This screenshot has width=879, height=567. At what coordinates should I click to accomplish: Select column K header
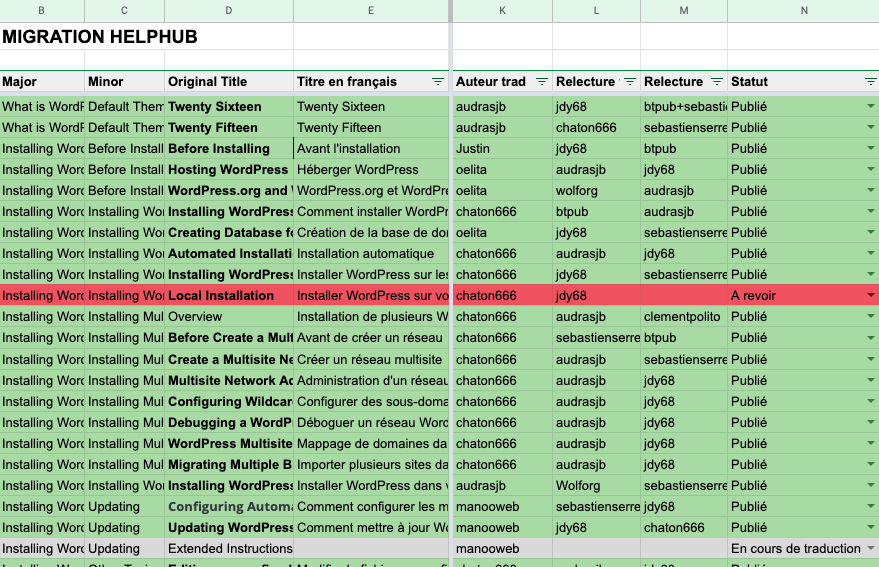point(502,11)
